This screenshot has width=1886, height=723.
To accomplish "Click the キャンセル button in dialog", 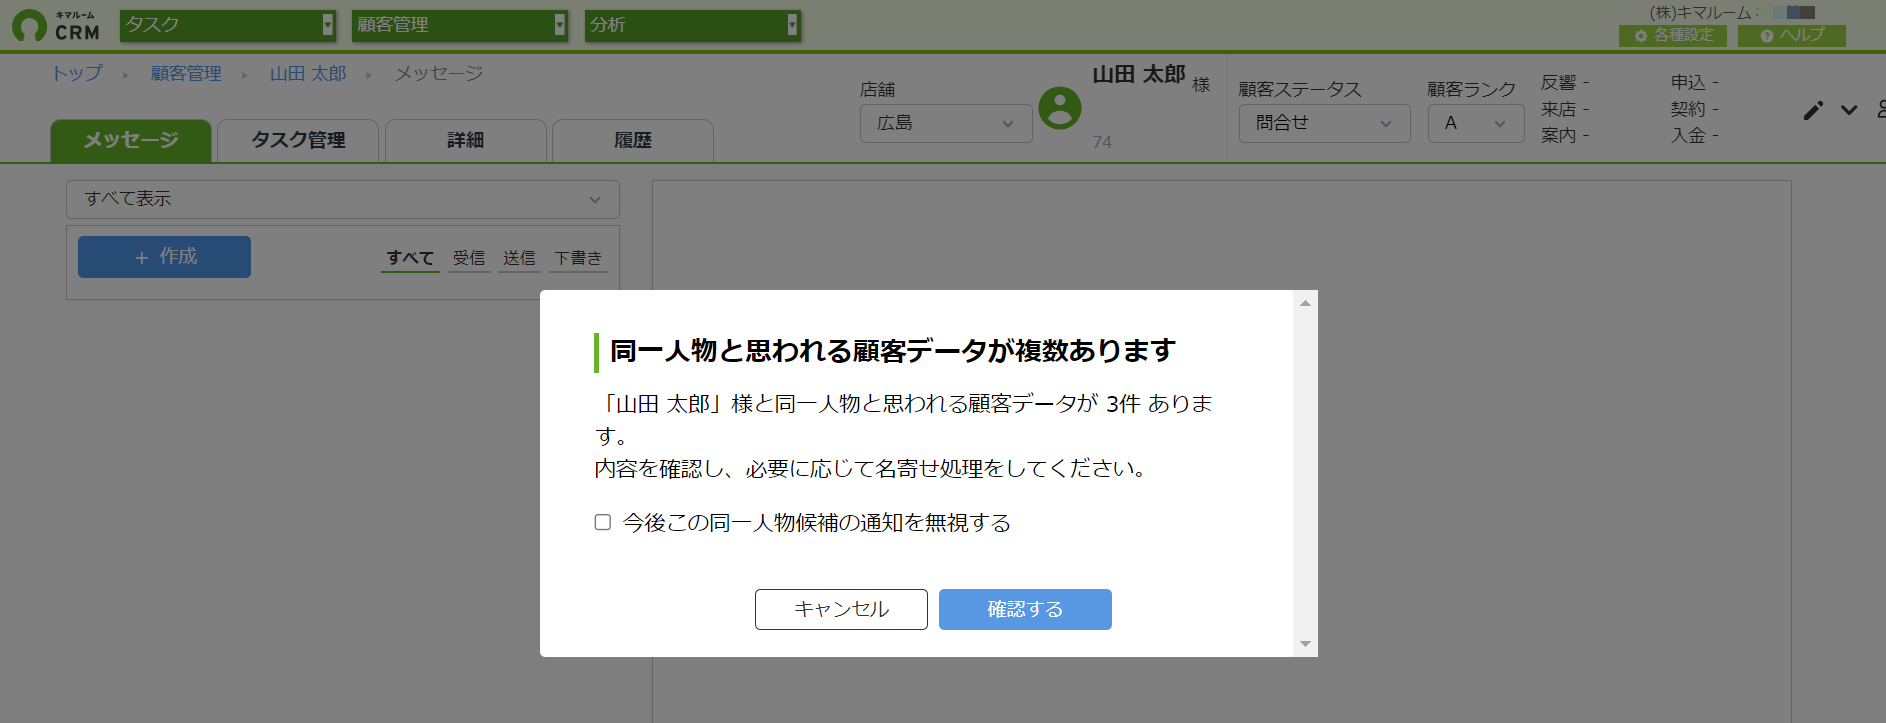I will point(841,609).
